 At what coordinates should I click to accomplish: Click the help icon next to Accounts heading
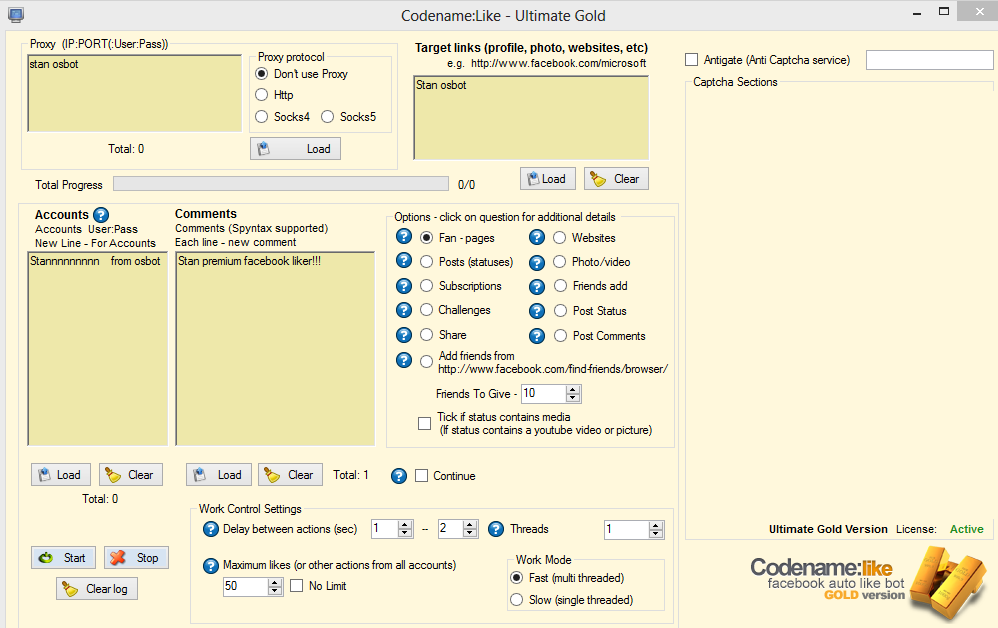(101, 215)
